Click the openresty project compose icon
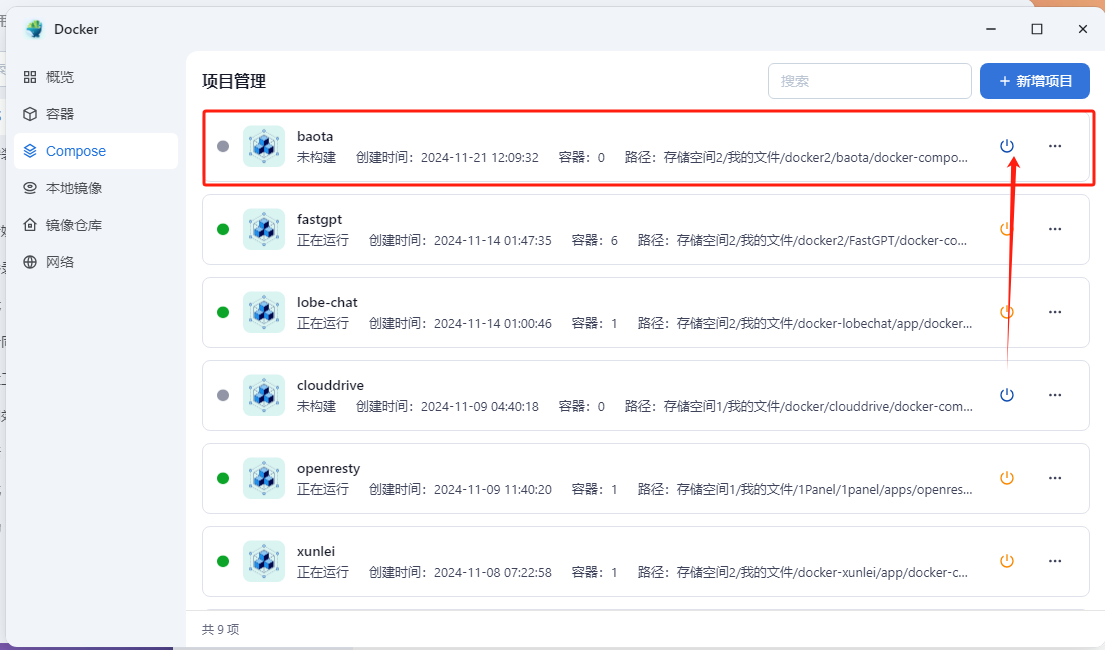1105x650 pixels. click(x=264, y=478)
